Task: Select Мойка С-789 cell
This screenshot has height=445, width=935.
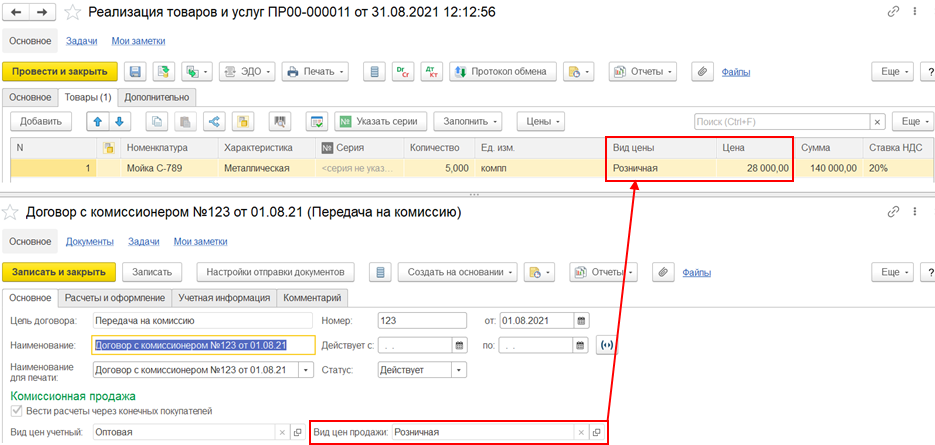Action: (x=170, y=168)
